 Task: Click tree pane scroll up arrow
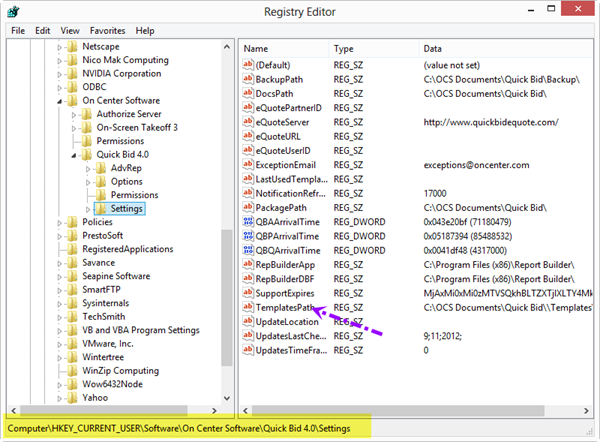[x=227, y=47]
